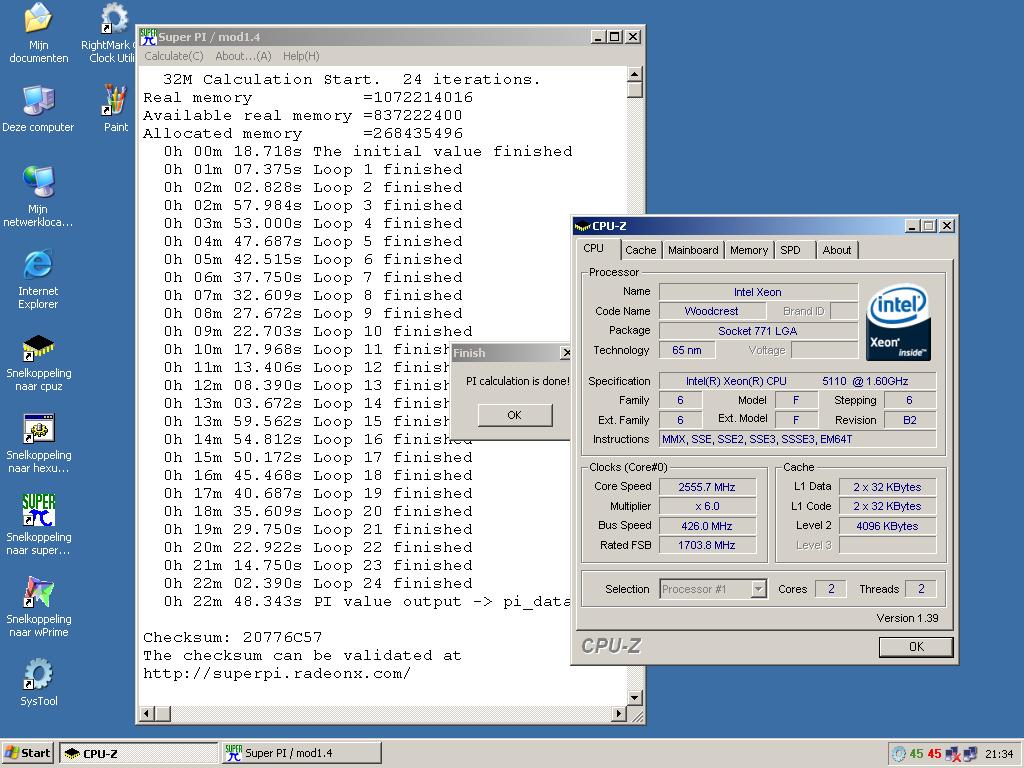The width and height of the screenshot is (1024, 768).
Task: Click the CPU-Z title bar icon
Action: 582,226
